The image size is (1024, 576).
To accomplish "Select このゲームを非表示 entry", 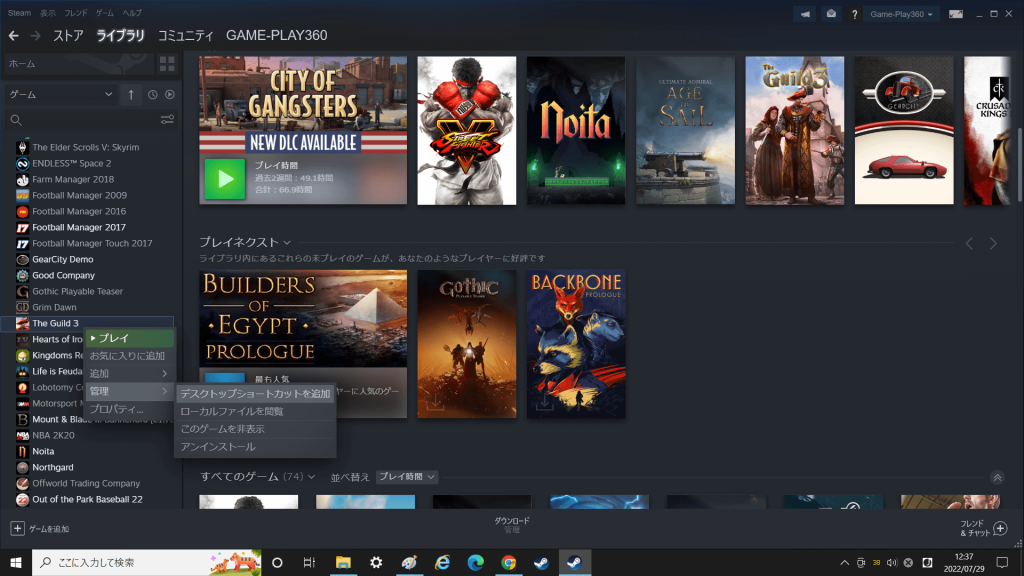I will click(255, 429).
